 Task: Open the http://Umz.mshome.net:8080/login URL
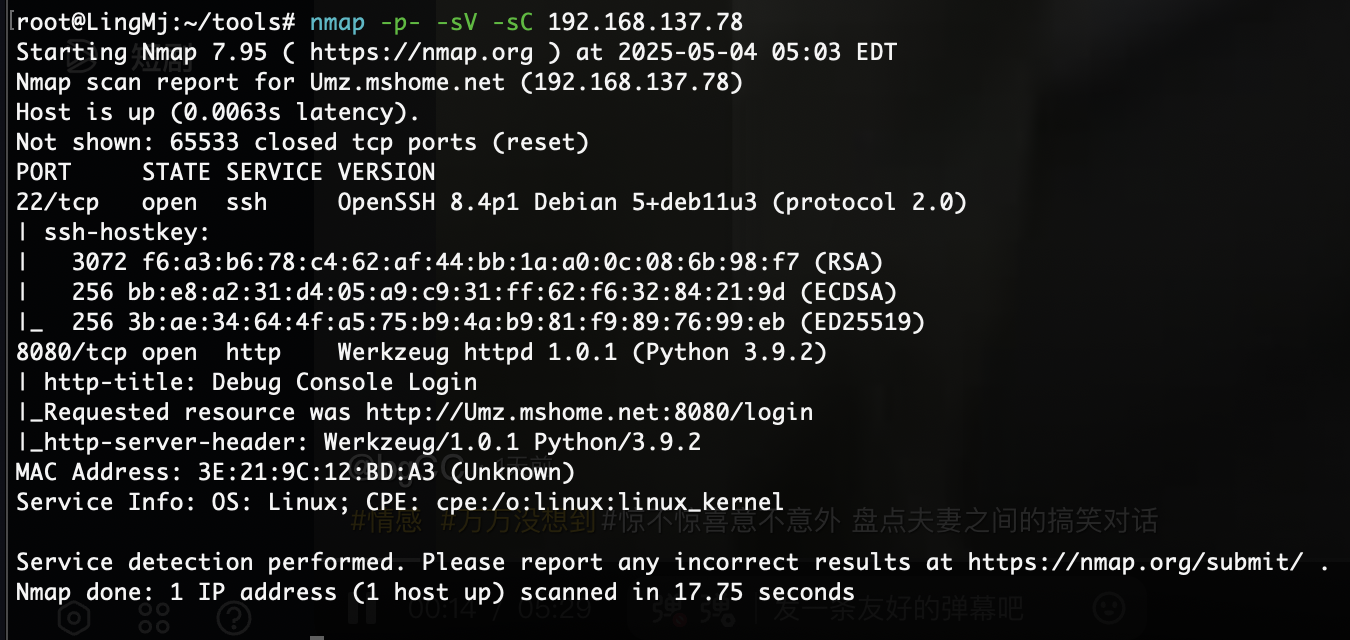point(589,412)
